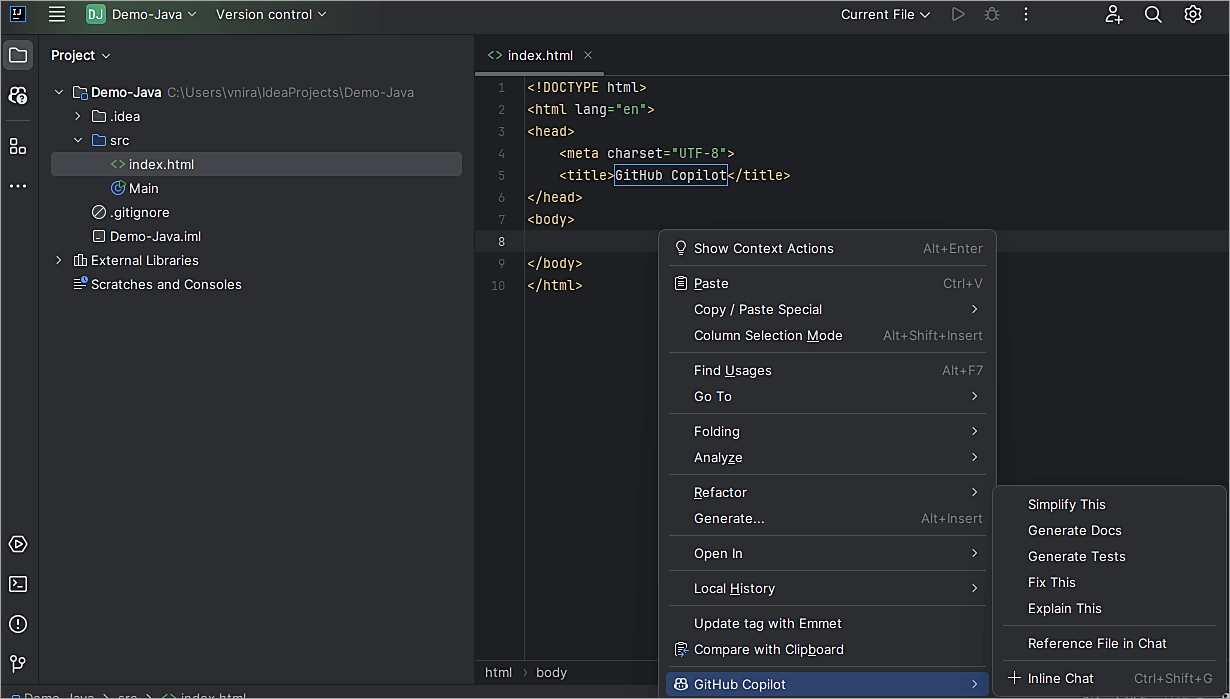The image size is (1230, 699).
Task: Open the Version control dropdown
Action: (271, 15)
